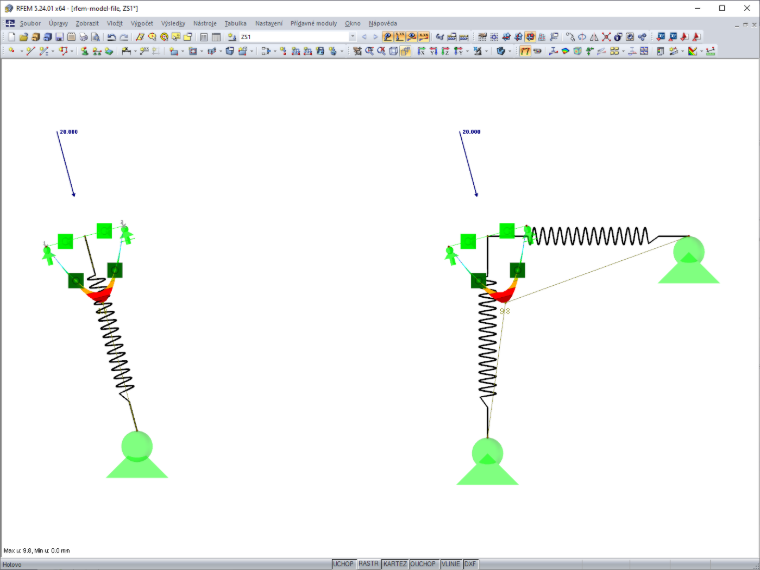This screenshot has height=570, width=760.
Task: Click the green nodal support figure icon
Action: (x=84, y=51)
